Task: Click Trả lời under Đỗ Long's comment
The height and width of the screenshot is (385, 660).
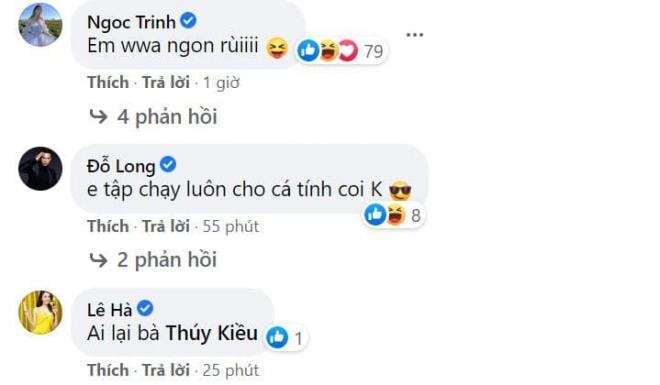Action: 166,226
